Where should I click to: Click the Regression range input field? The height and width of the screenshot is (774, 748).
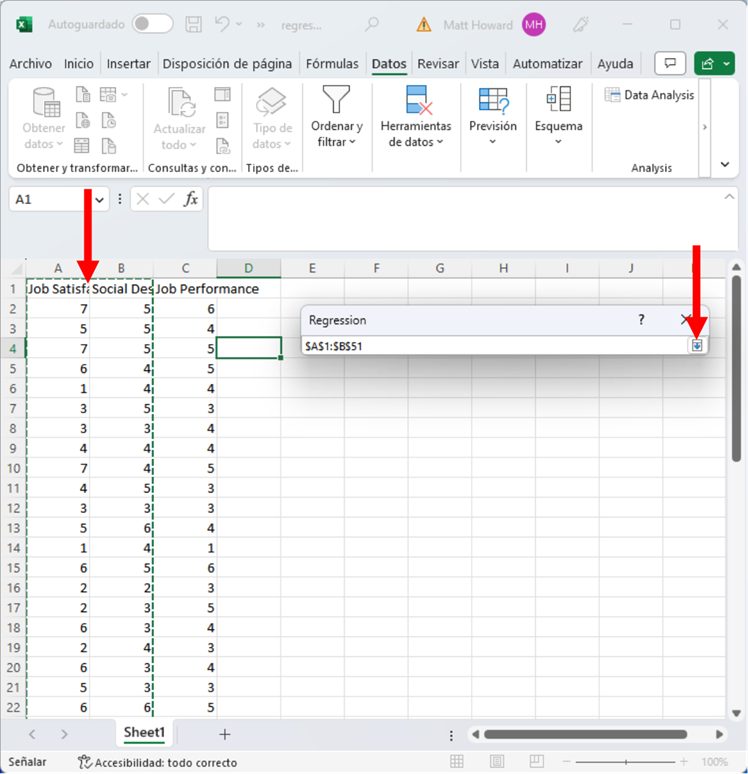tap(495, 345)
